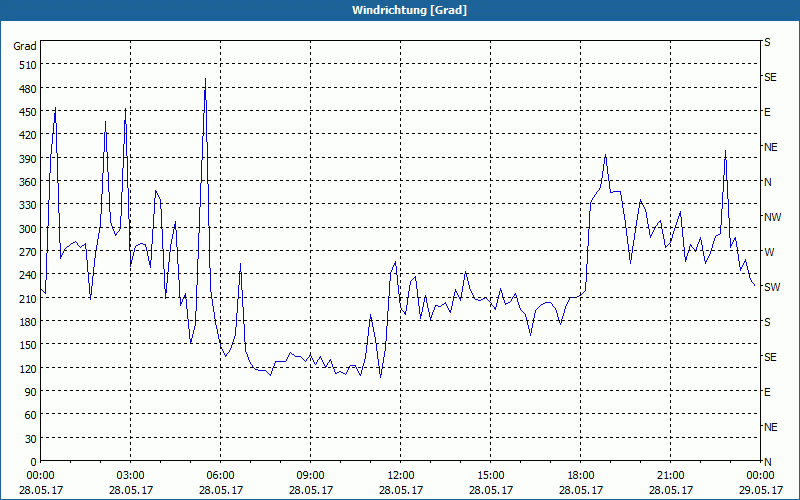The image size is (800, 500).
Task: Click the NW compass label on right axis
Action: (772, 217)
